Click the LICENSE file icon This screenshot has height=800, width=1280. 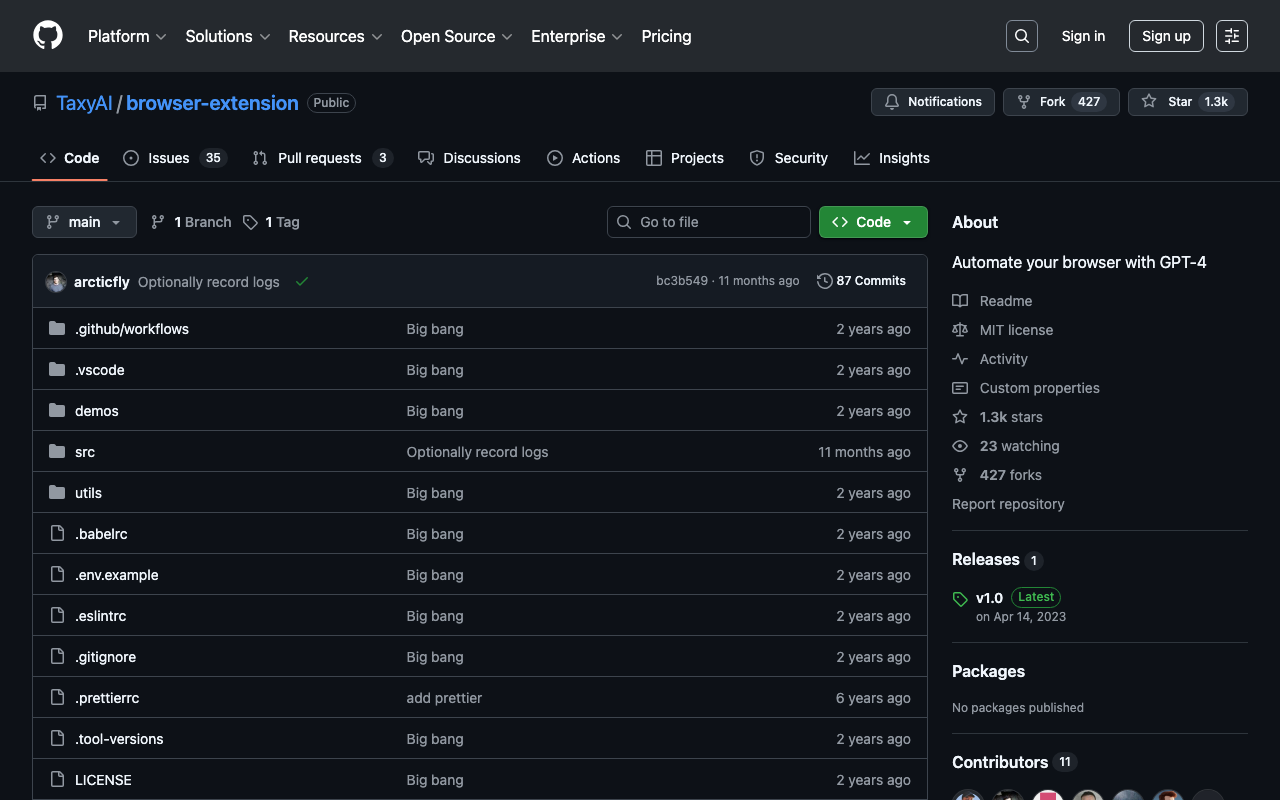tap(57, 780)
